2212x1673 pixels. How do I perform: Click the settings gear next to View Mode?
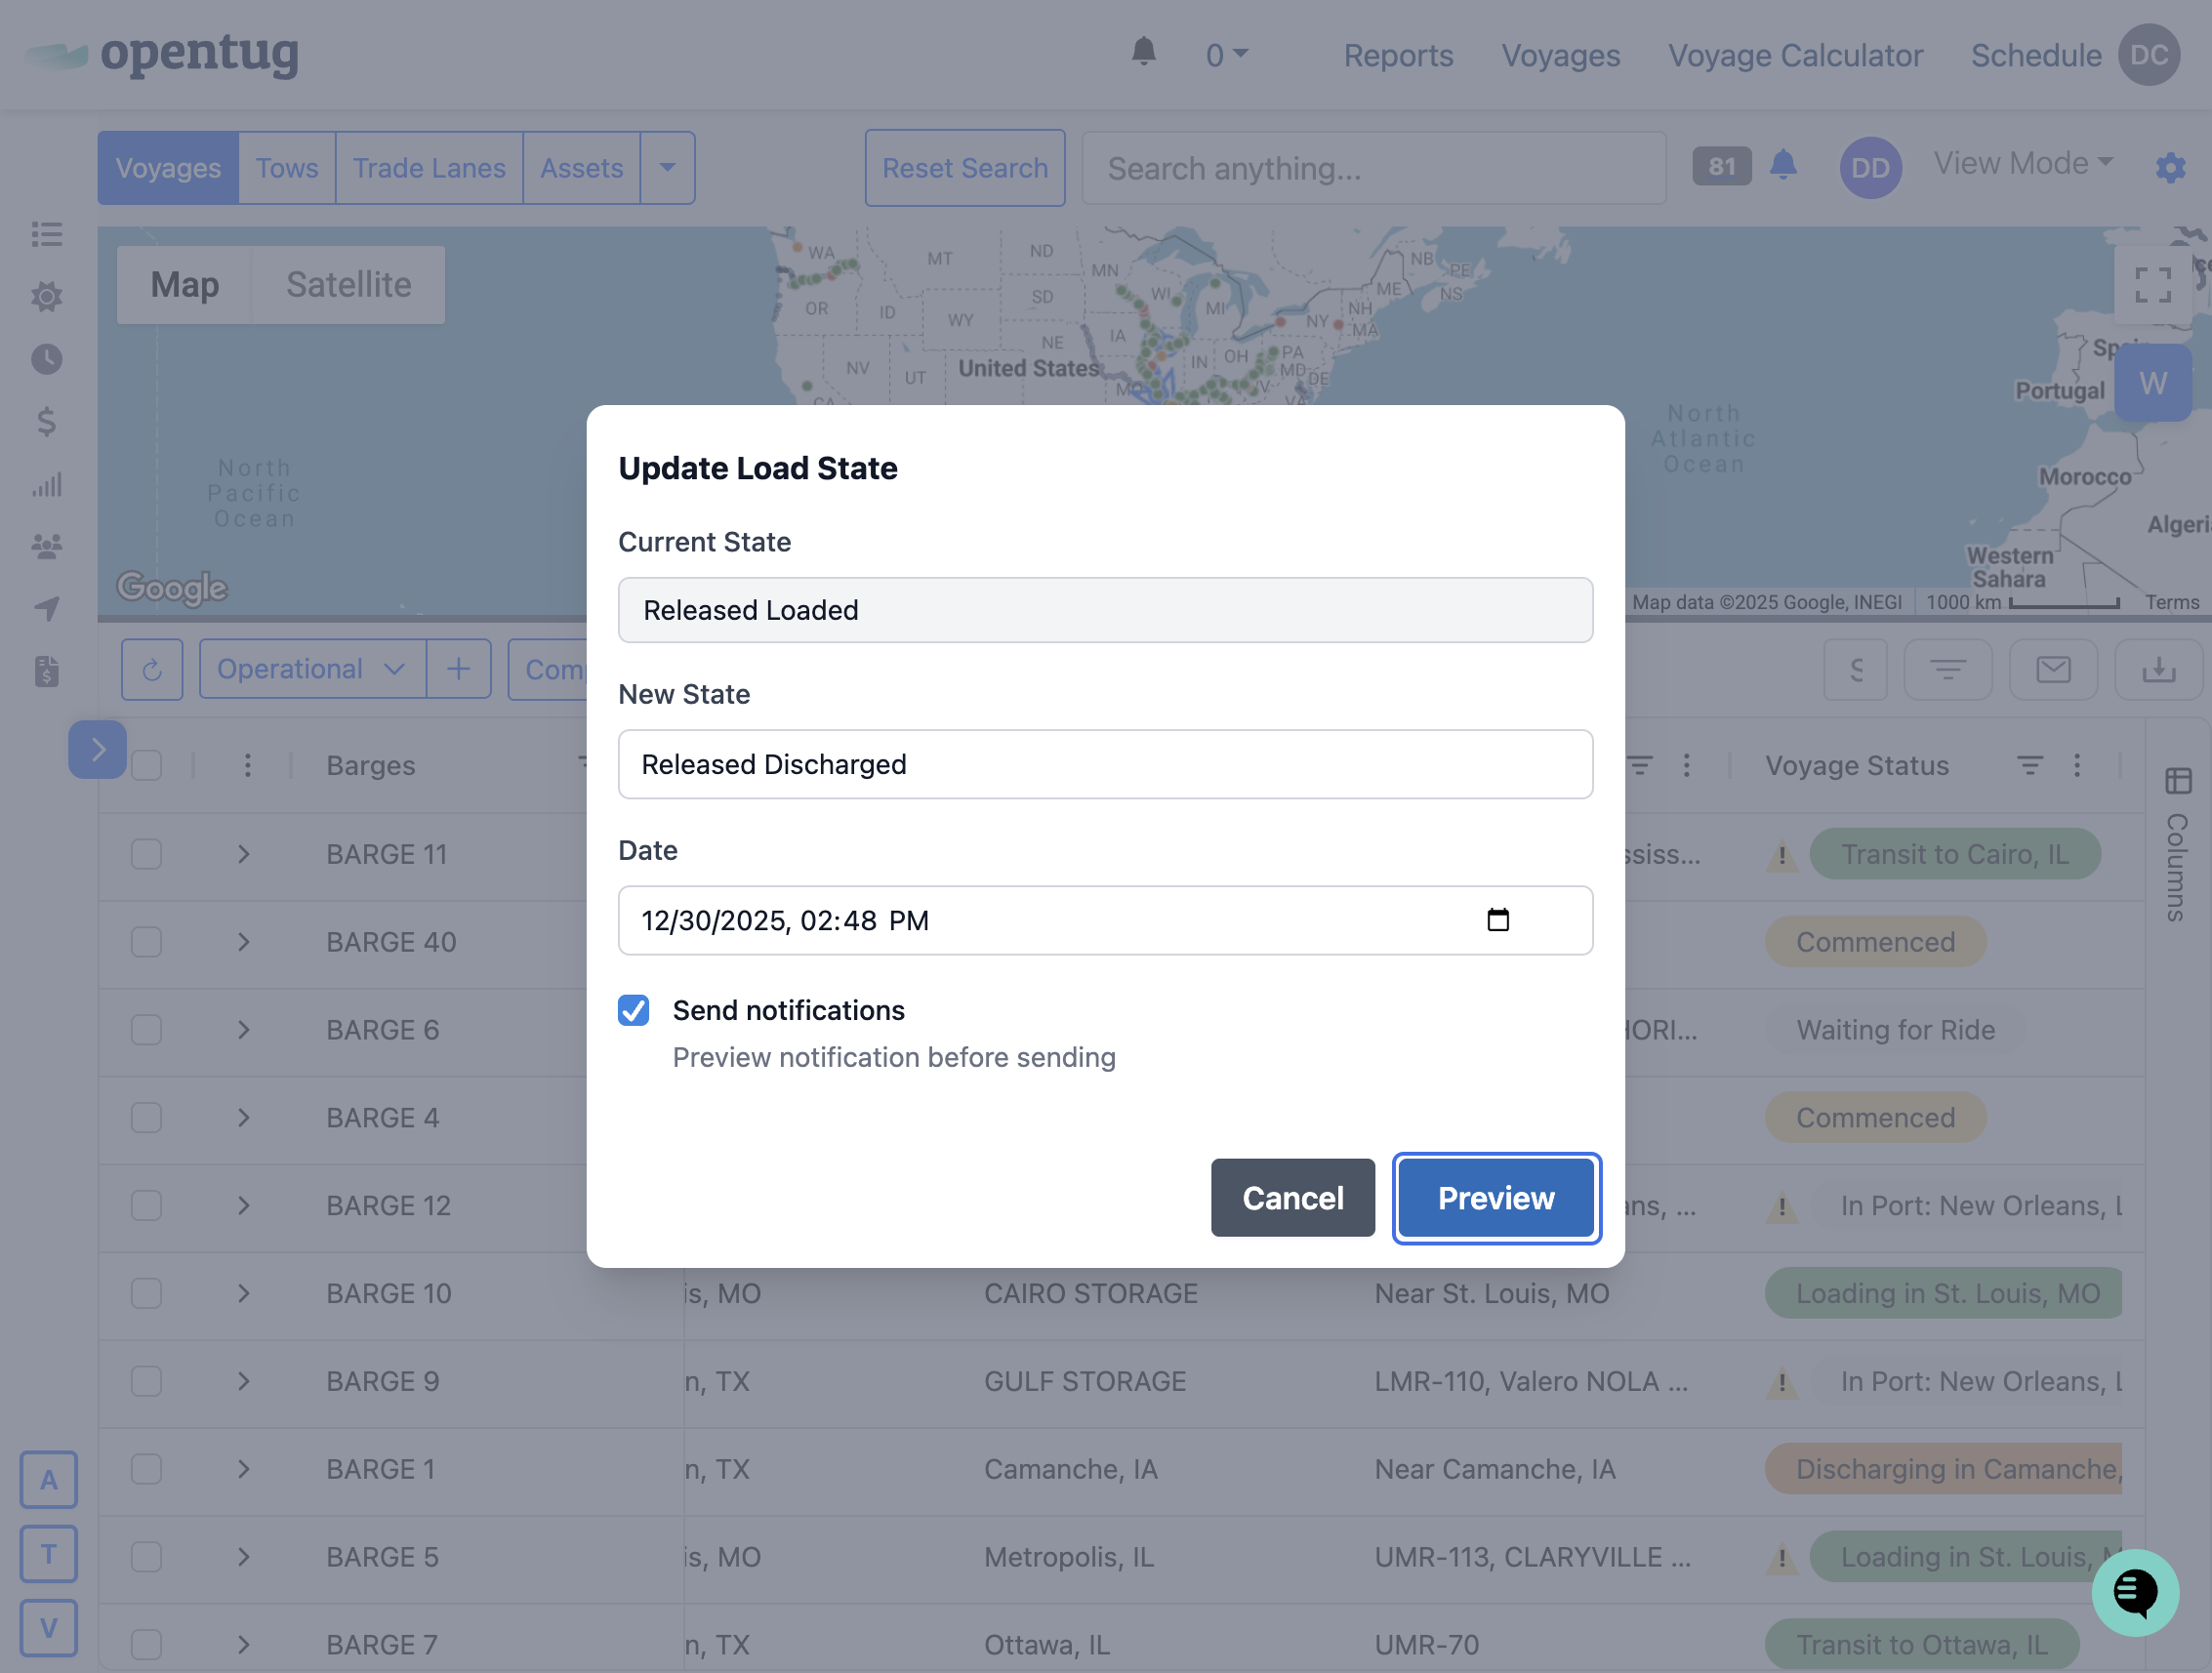click(2169, 167)
